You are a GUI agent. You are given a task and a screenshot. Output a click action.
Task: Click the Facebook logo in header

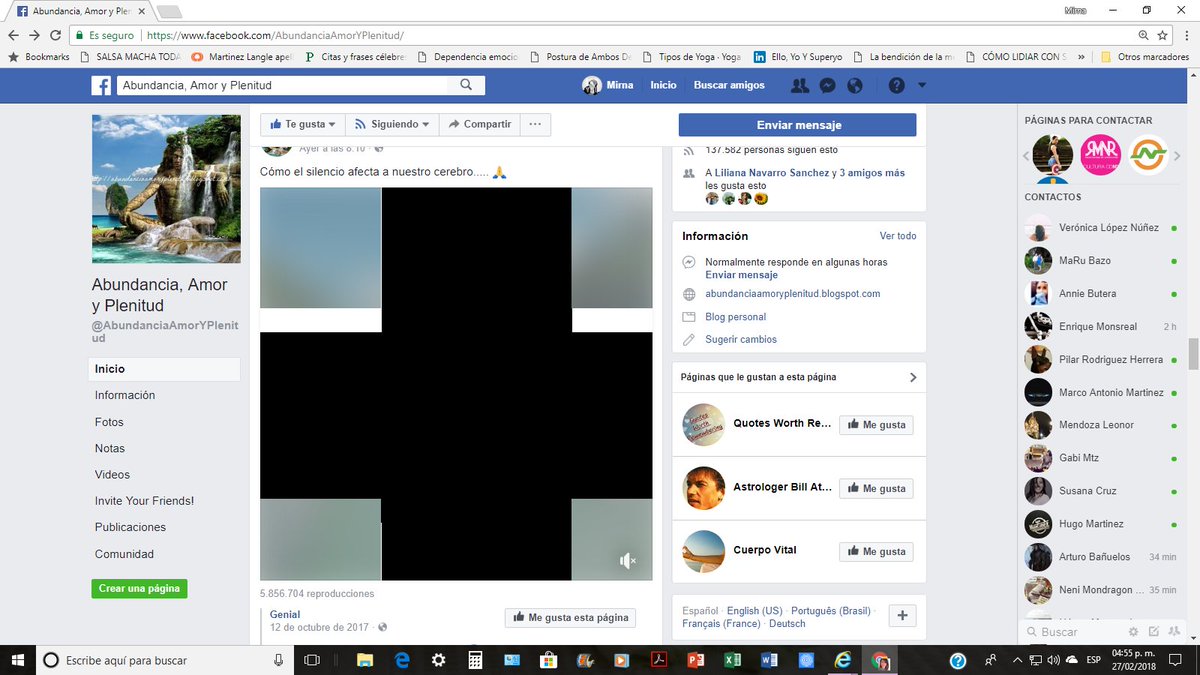pos(101,86)
